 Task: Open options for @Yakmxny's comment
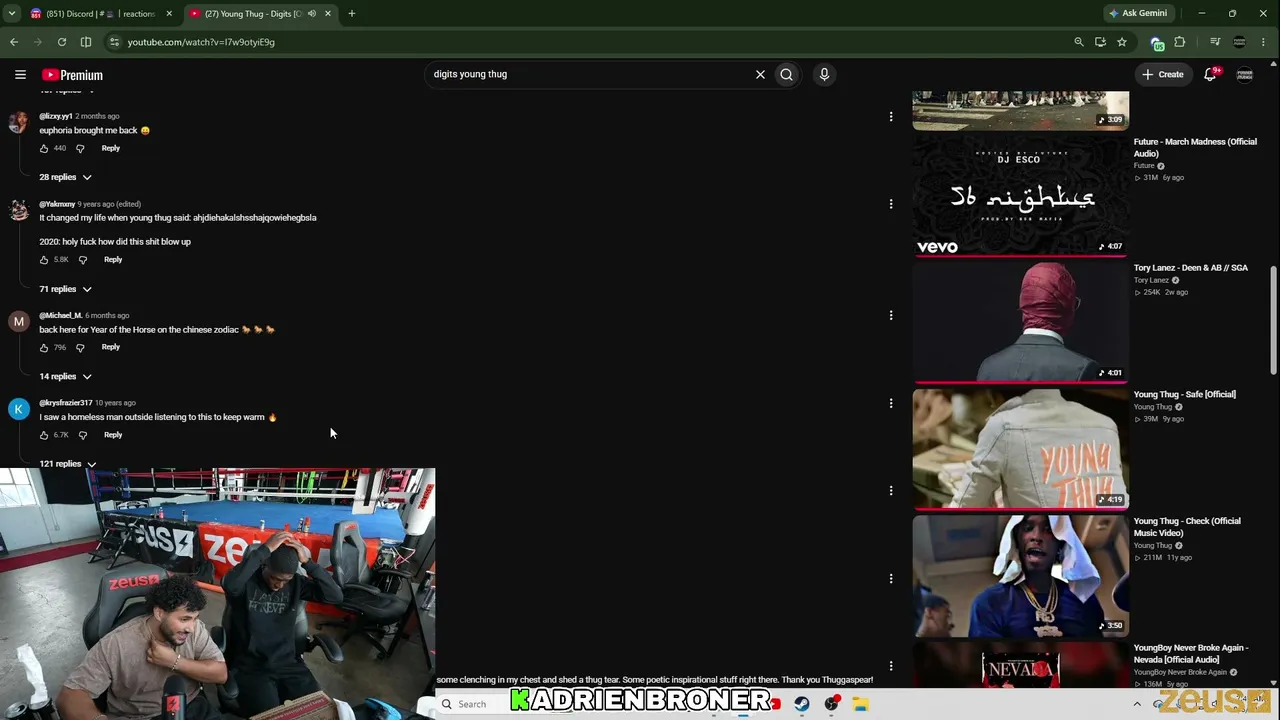click(x=891, y=204)
